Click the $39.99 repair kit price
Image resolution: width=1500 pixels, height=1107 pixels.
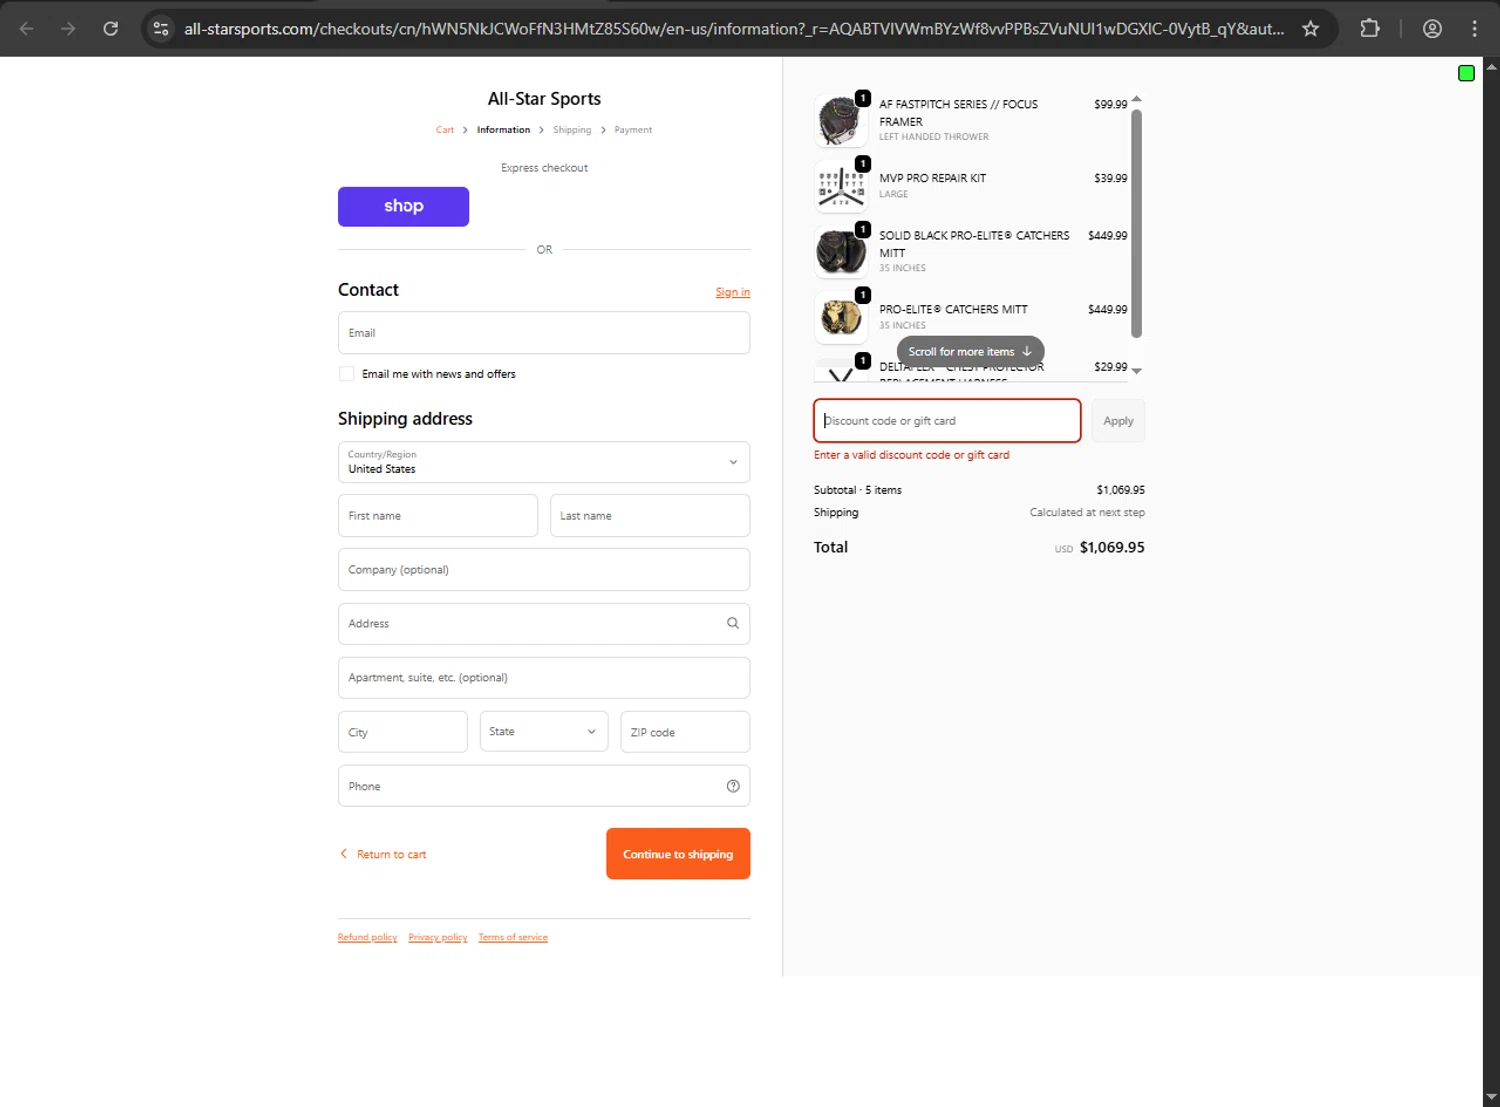point(1110,178)
